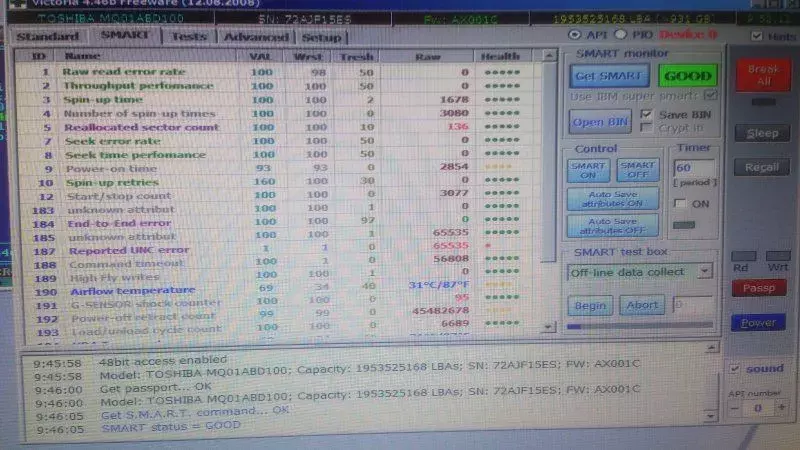Image resolution: width=800 pixels, height=450 pixels.
Task: Click the red Passp button
Action: pos(759,288)
